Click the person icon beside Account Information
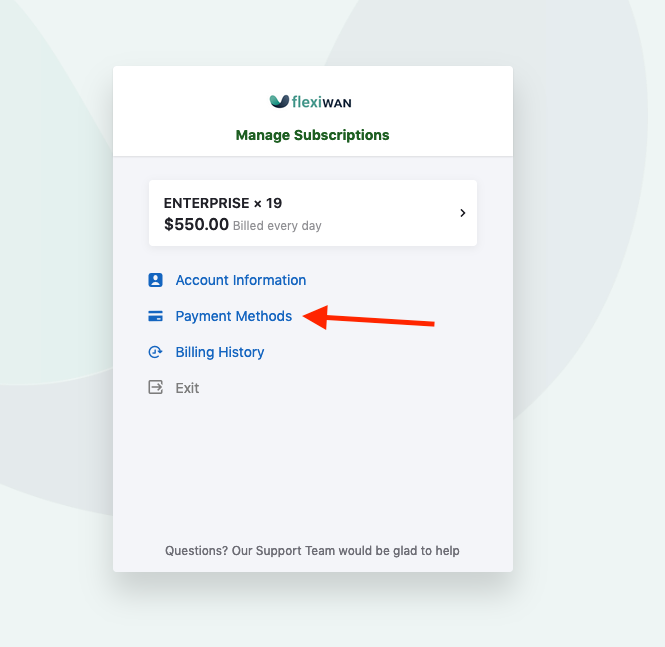 coord(155,280)
